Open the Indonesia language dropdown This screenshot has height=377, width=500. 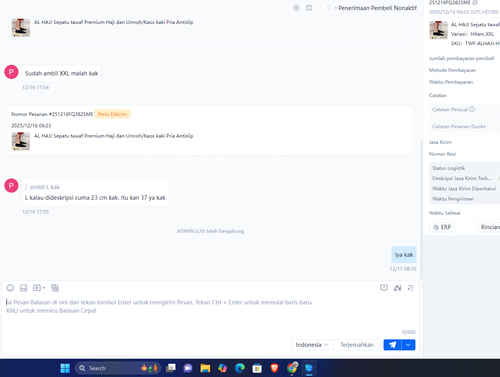[312, 345]
